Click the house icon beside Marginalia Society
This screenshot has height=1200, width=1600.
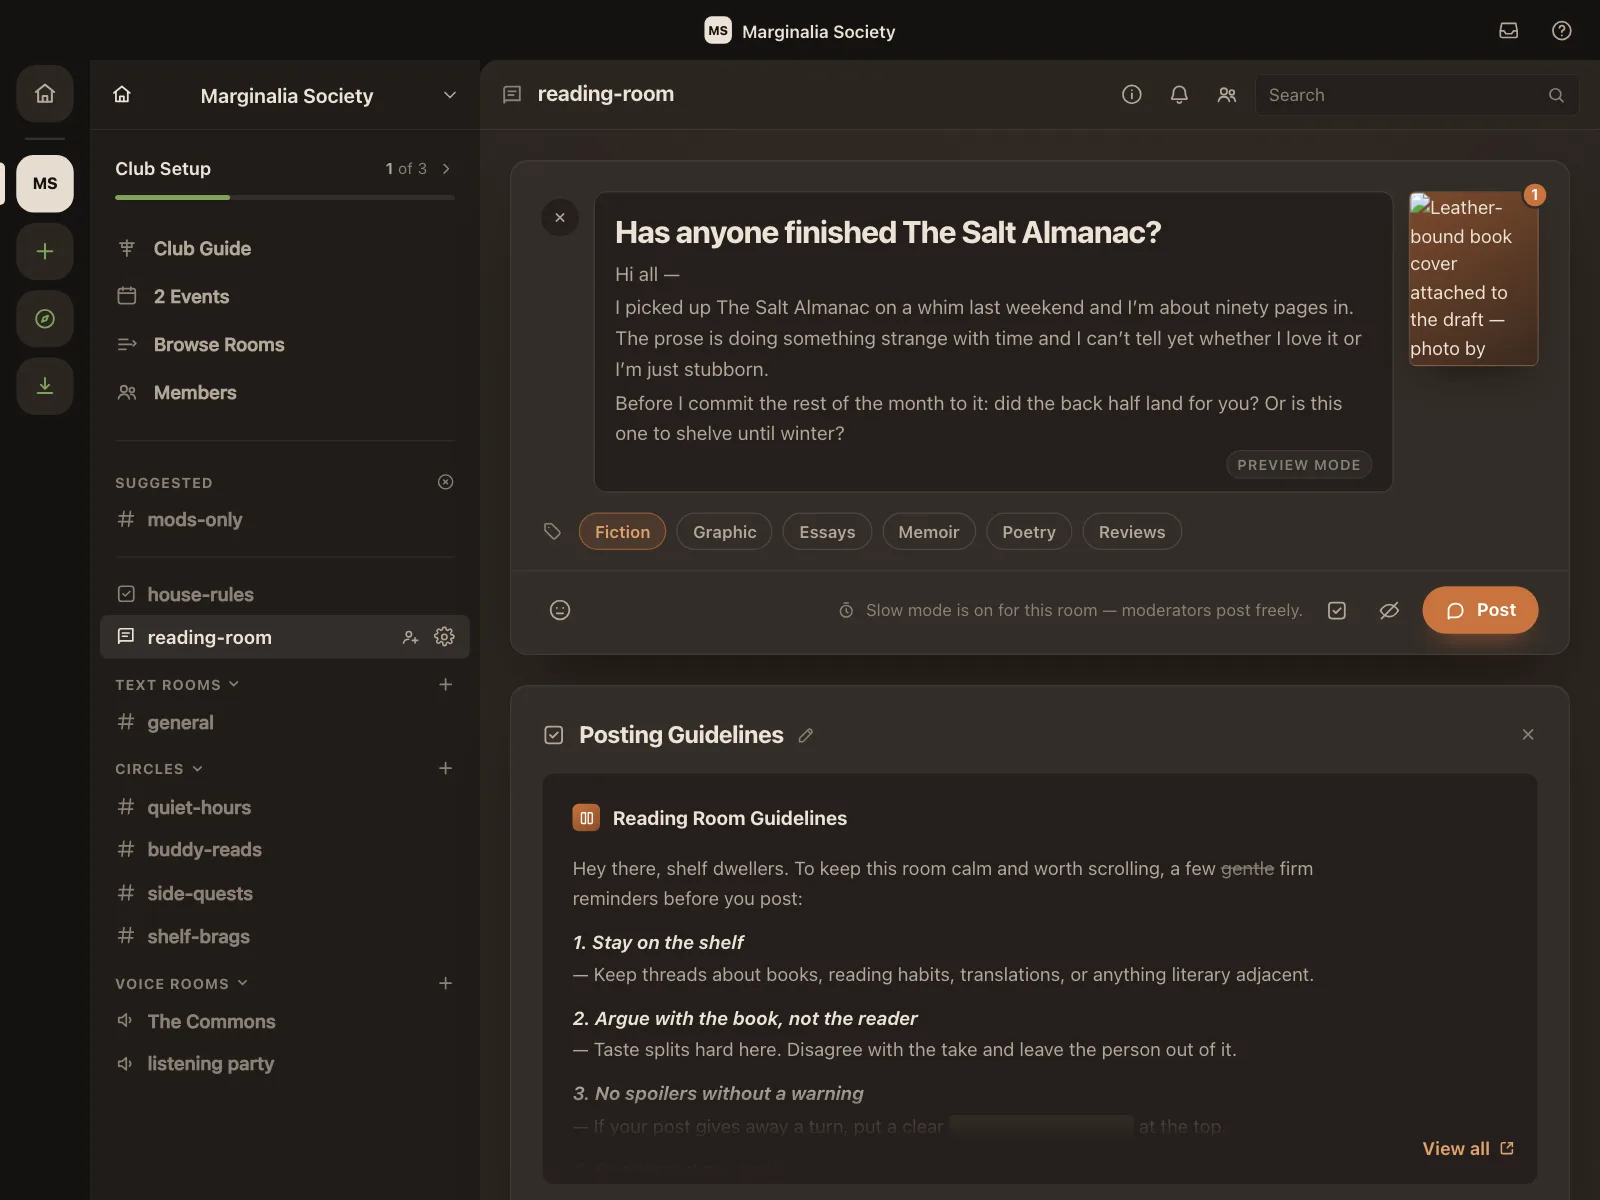pos(122,95)
